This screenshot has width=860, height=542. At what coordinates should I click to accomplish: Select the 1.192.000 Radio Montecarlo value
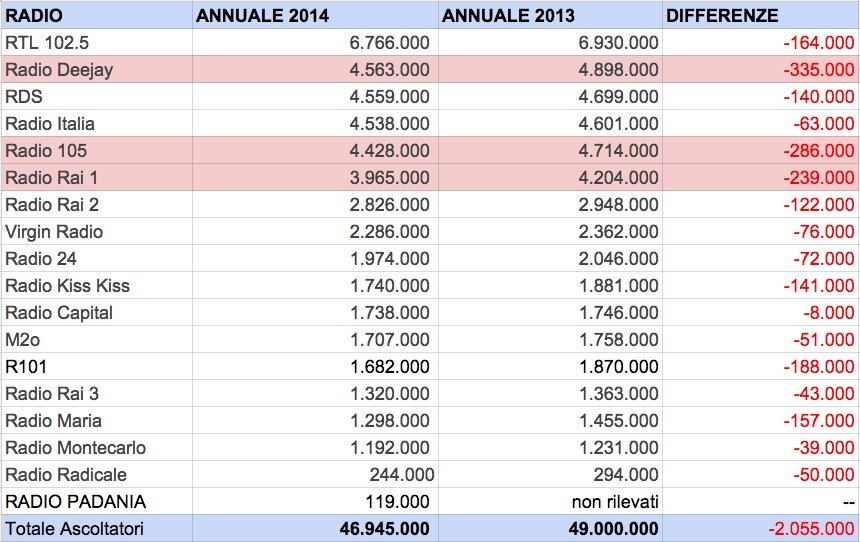[390, 448]
